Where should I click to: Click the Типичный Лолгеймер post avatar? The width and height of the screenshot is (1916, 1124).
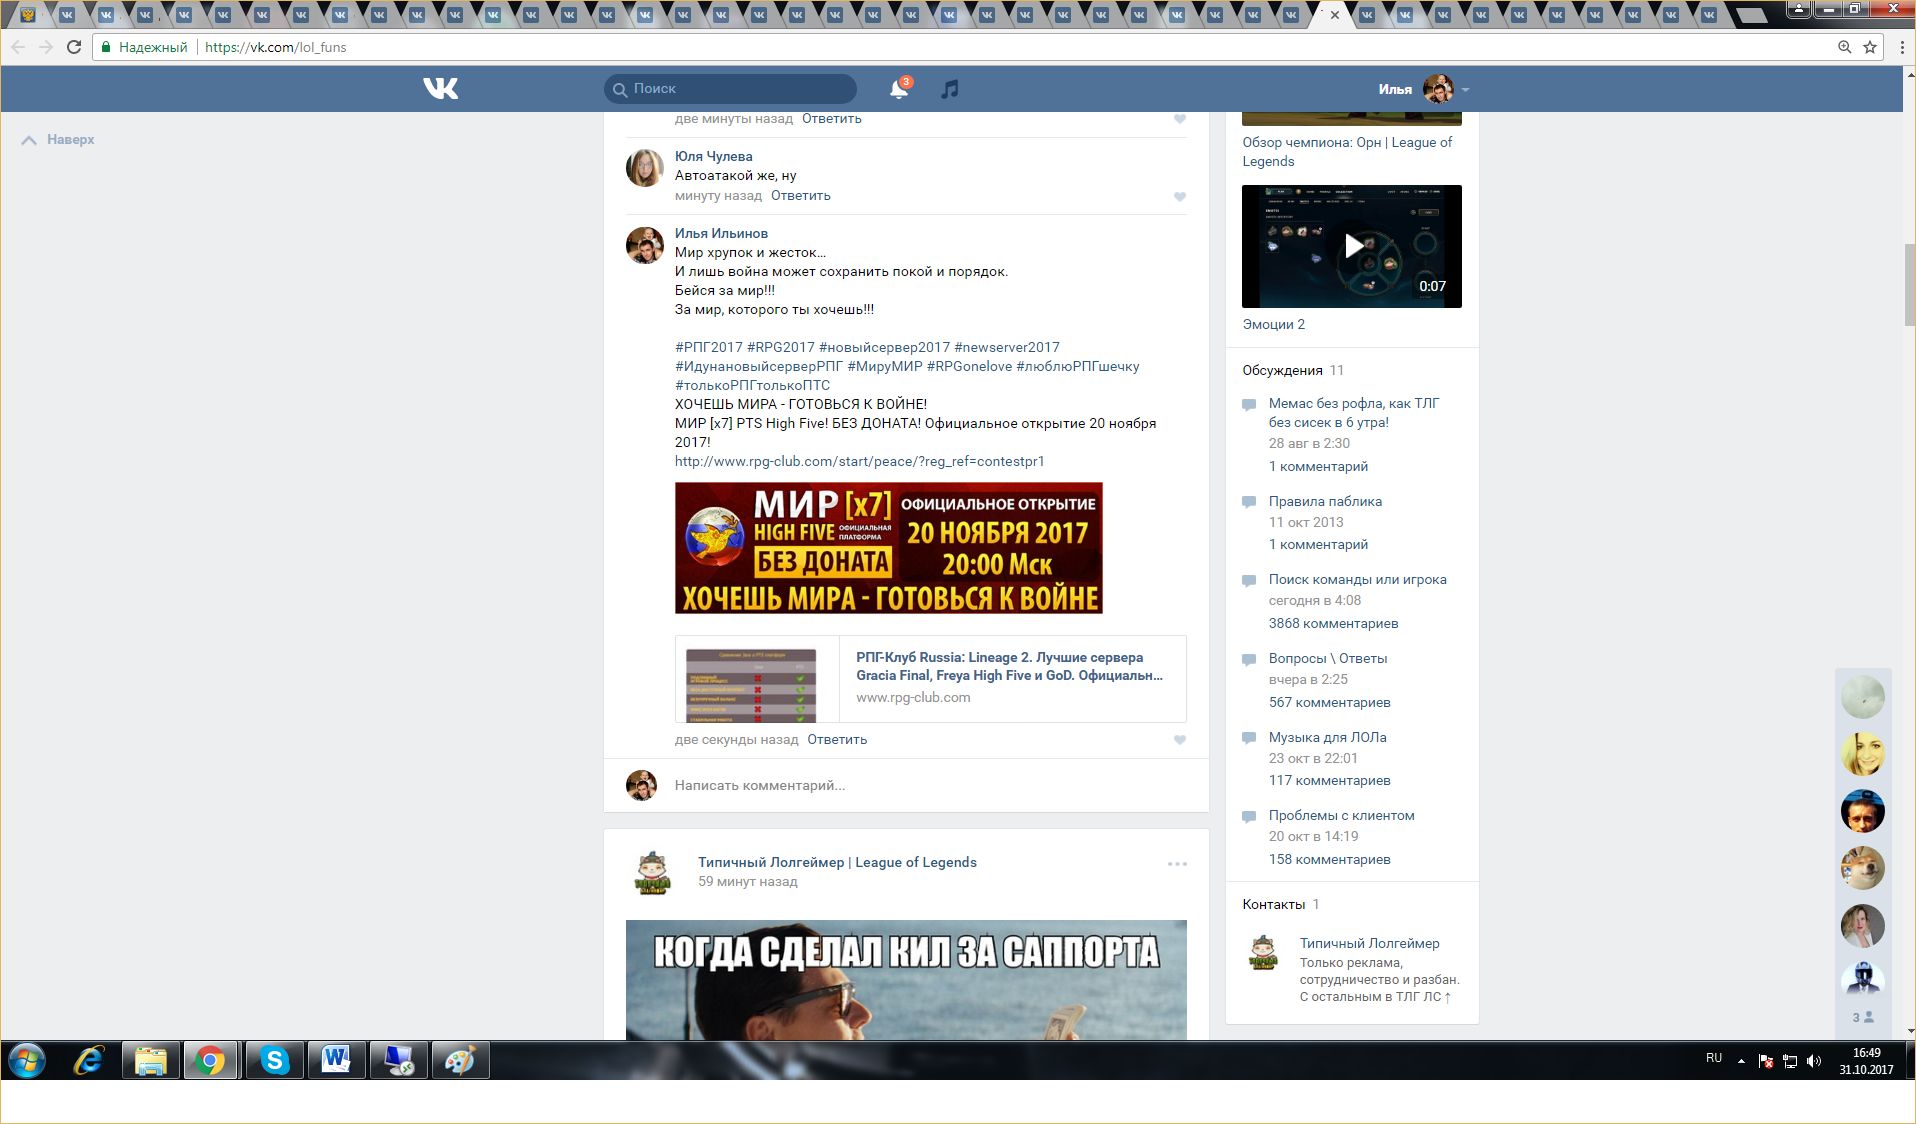pyautogui.click(x=652, y=872)
